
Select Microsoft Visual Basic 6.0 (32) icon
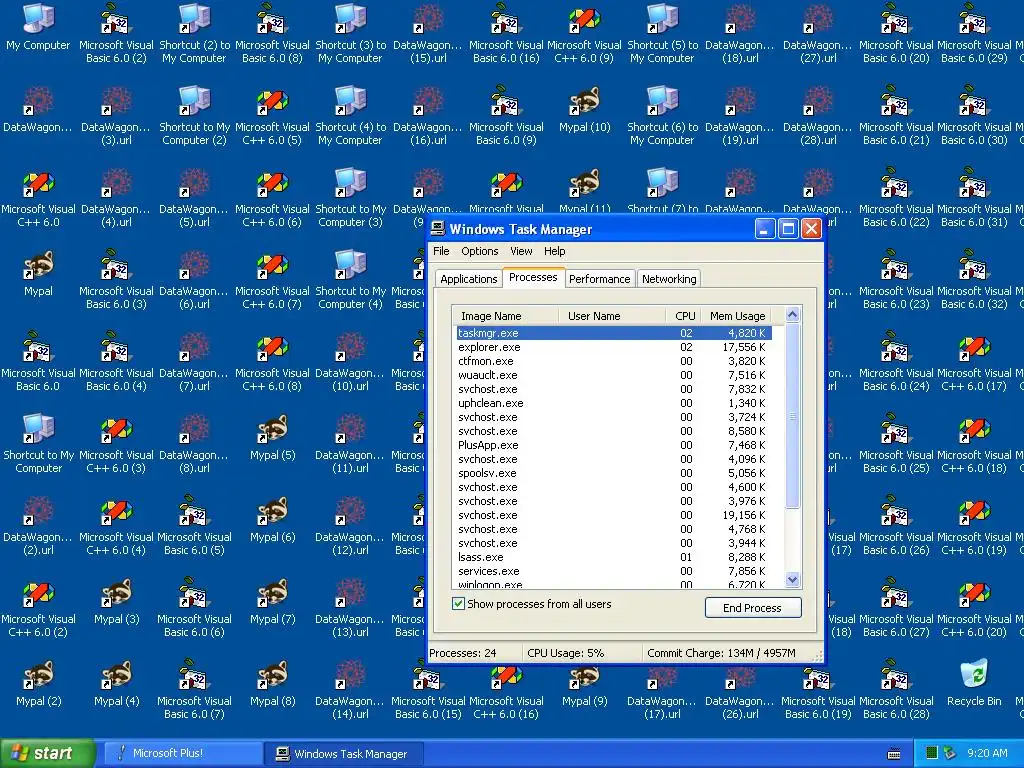tap(974, 280)
